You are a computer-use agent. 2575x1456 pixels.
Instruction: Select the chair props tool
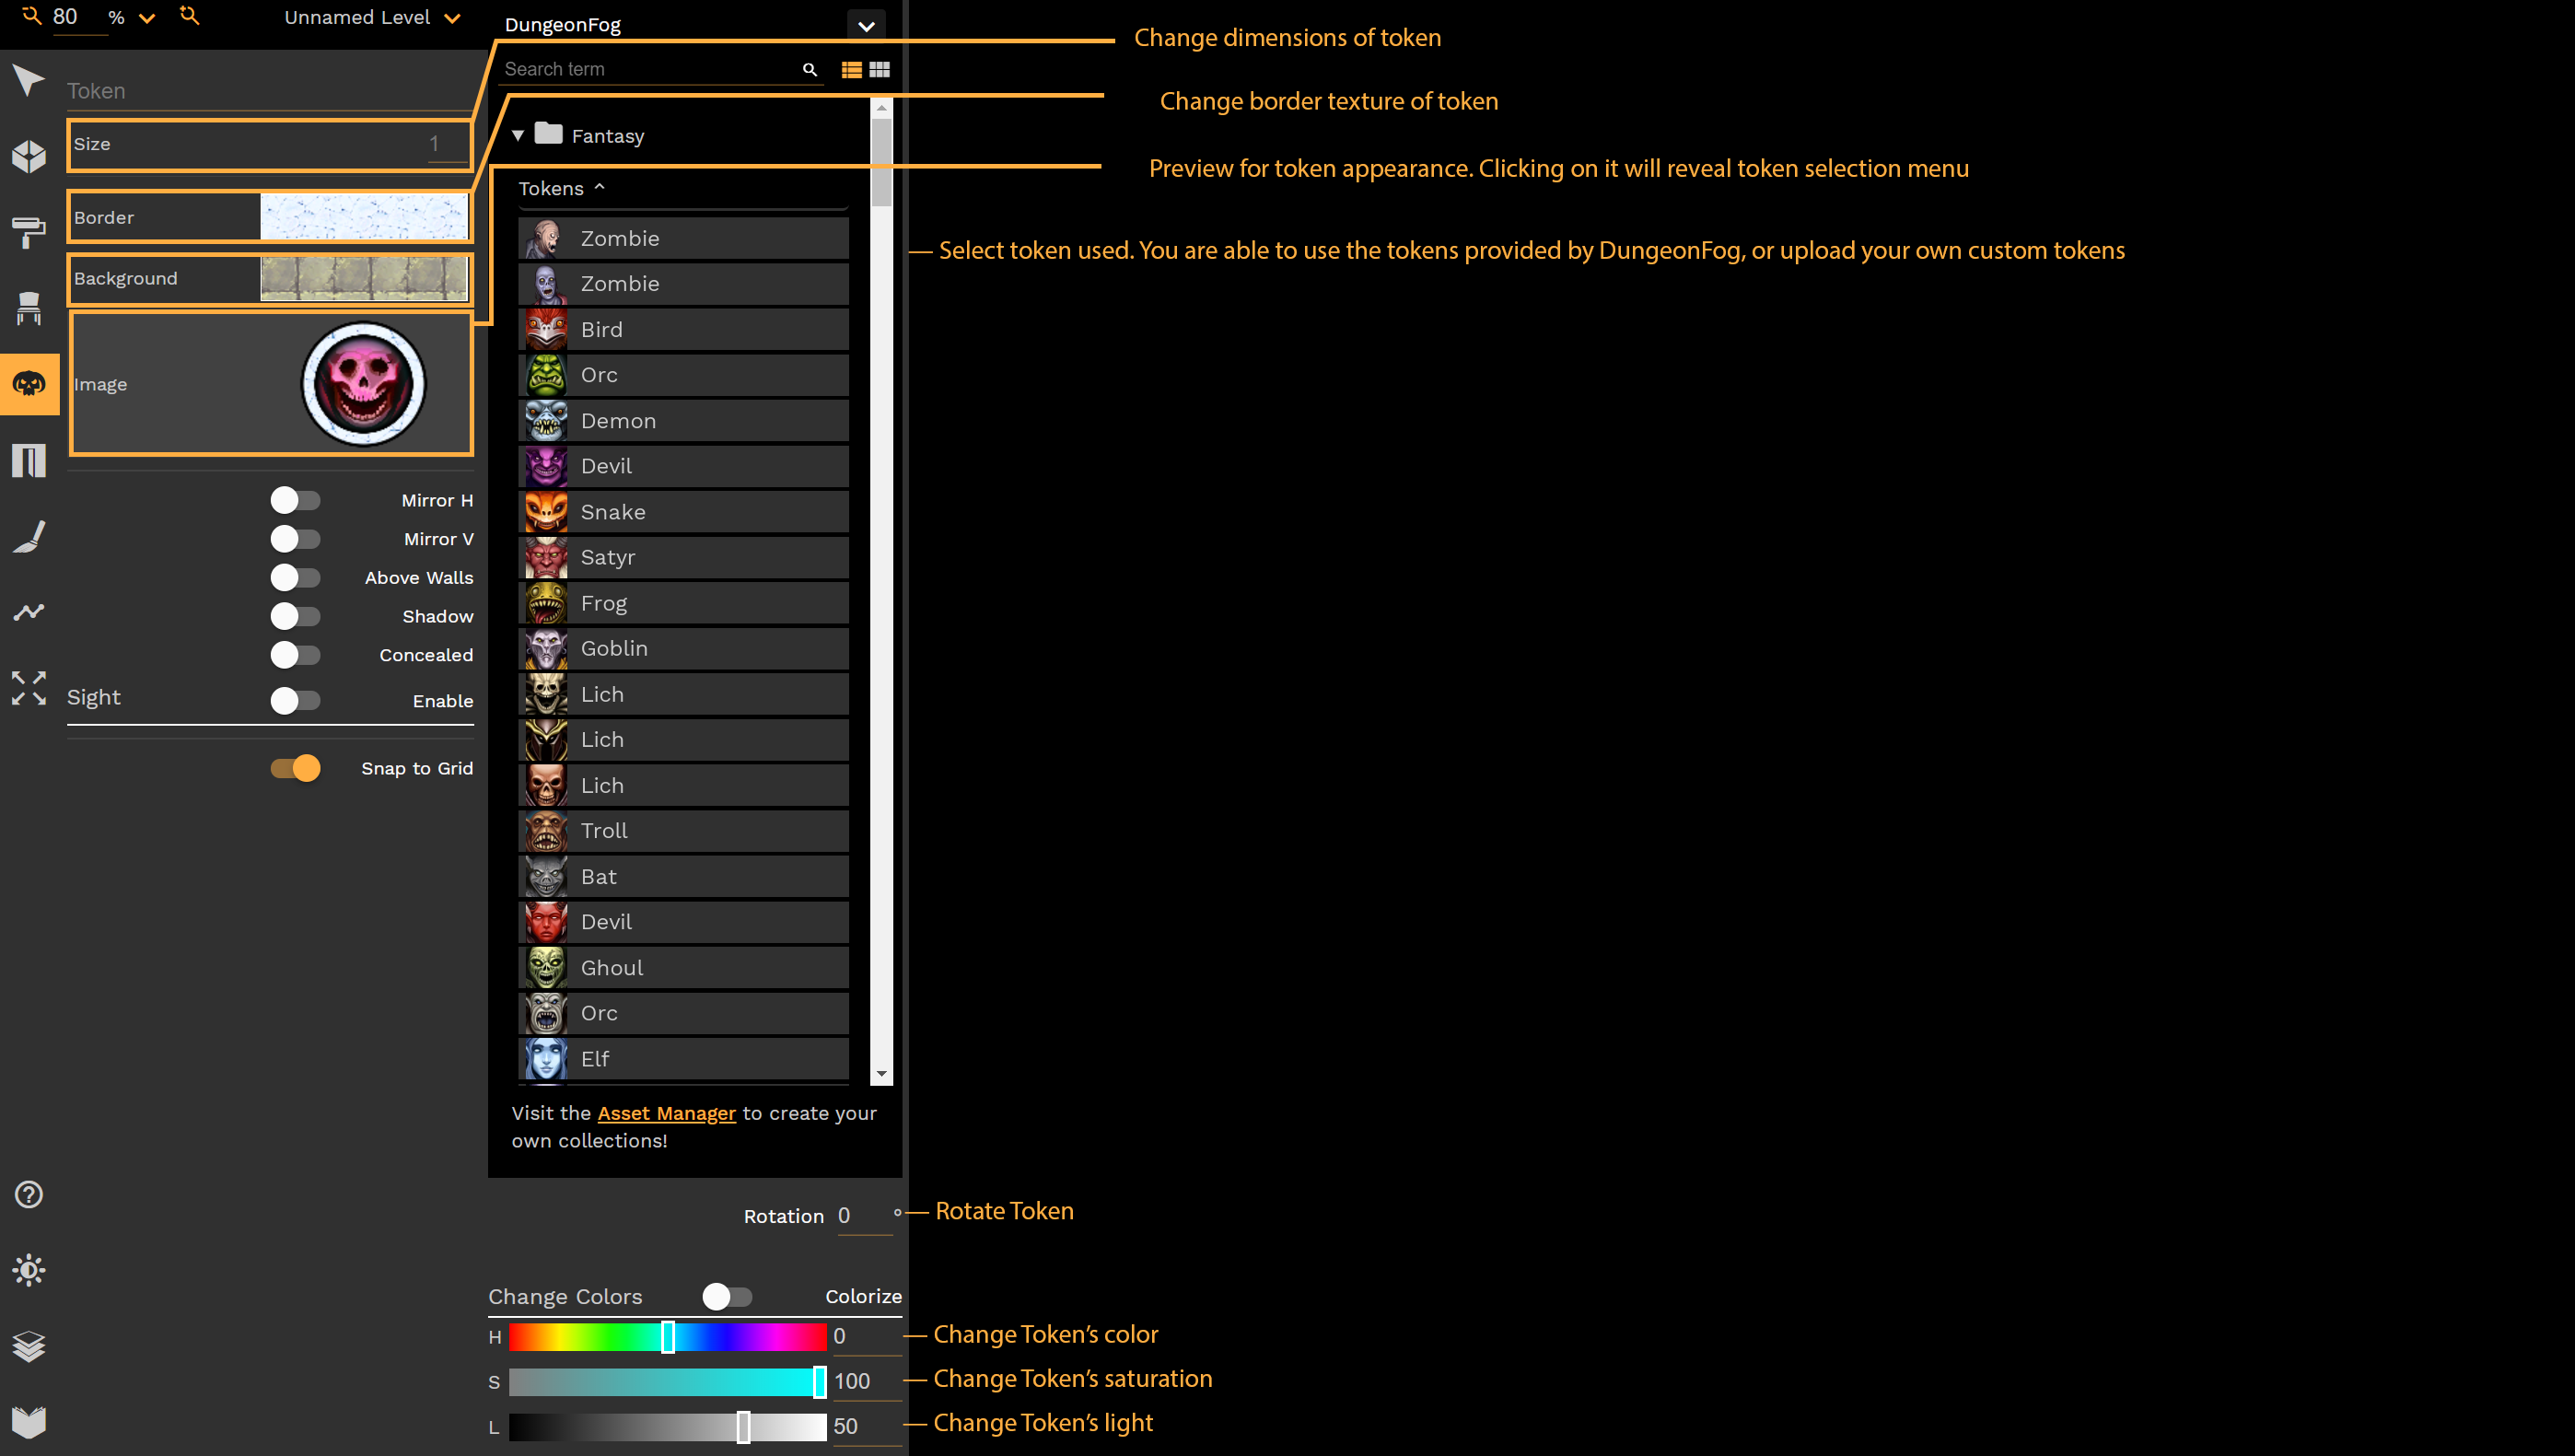pos(29,308)
